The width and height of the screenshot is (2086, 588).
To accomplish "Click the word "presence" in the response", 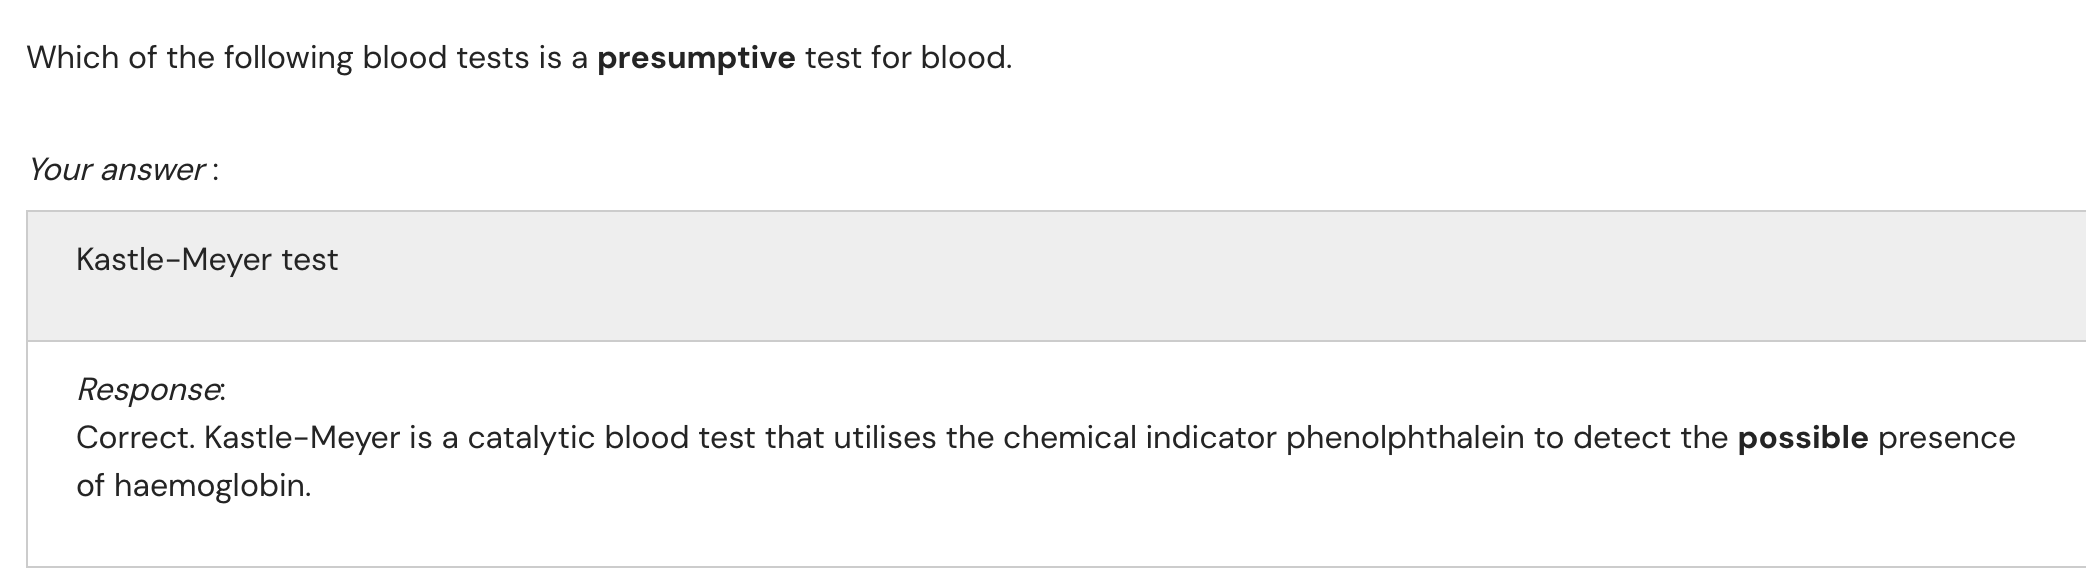I will 1946,438.
